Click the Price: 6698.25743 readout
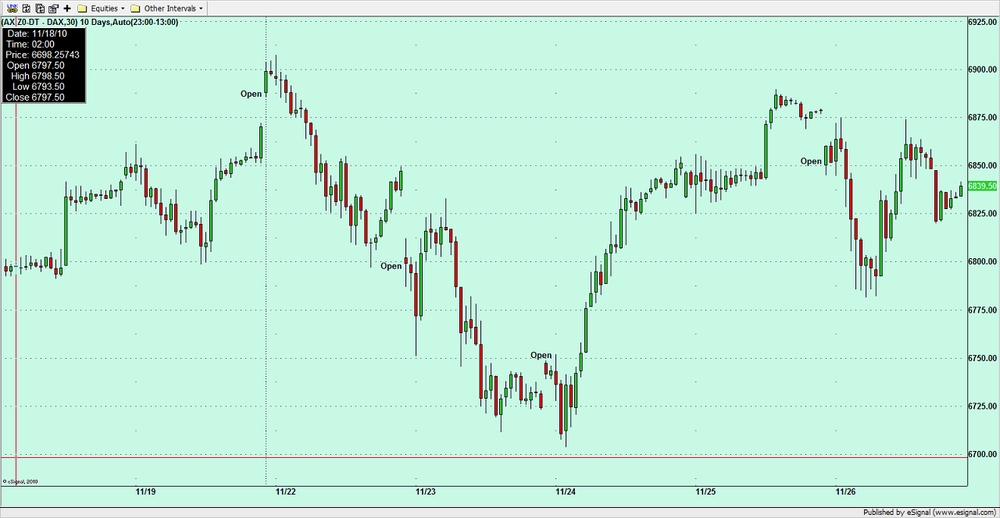 [42, 55]
